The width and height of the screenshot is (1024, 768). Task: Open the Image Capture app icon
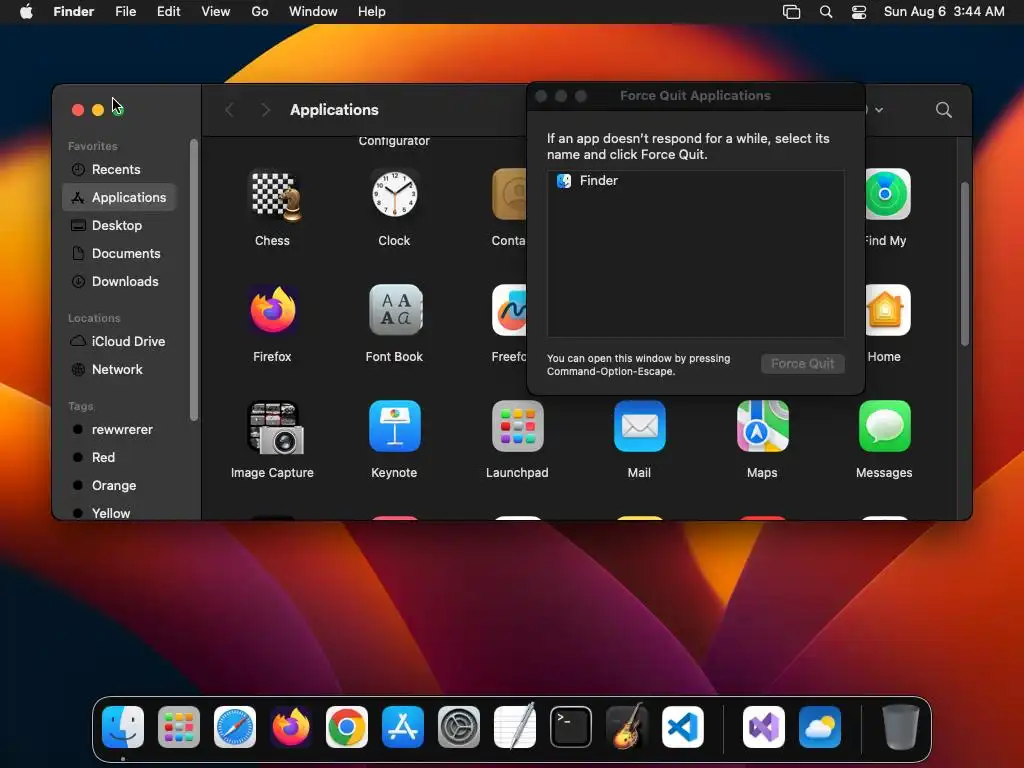[275, 427]
